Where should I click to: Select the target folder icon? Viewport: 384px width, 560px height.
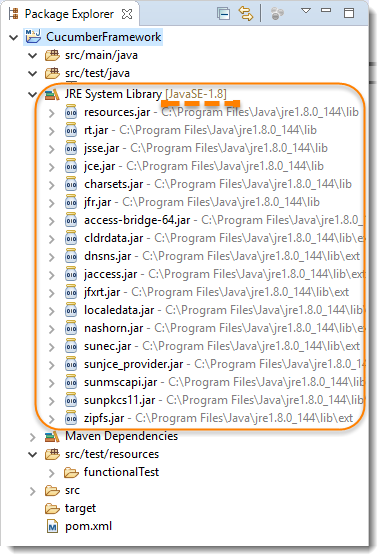(x=52, y=509)
